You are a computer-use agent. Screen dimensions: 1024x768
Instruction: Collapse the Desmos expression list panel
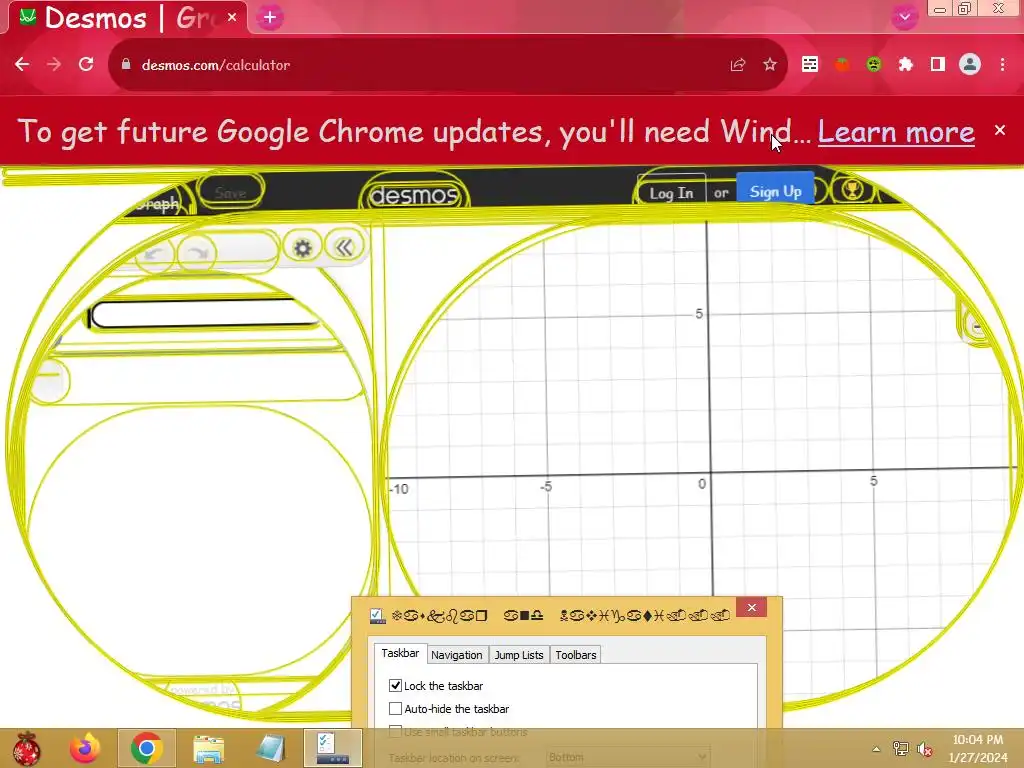344,247
